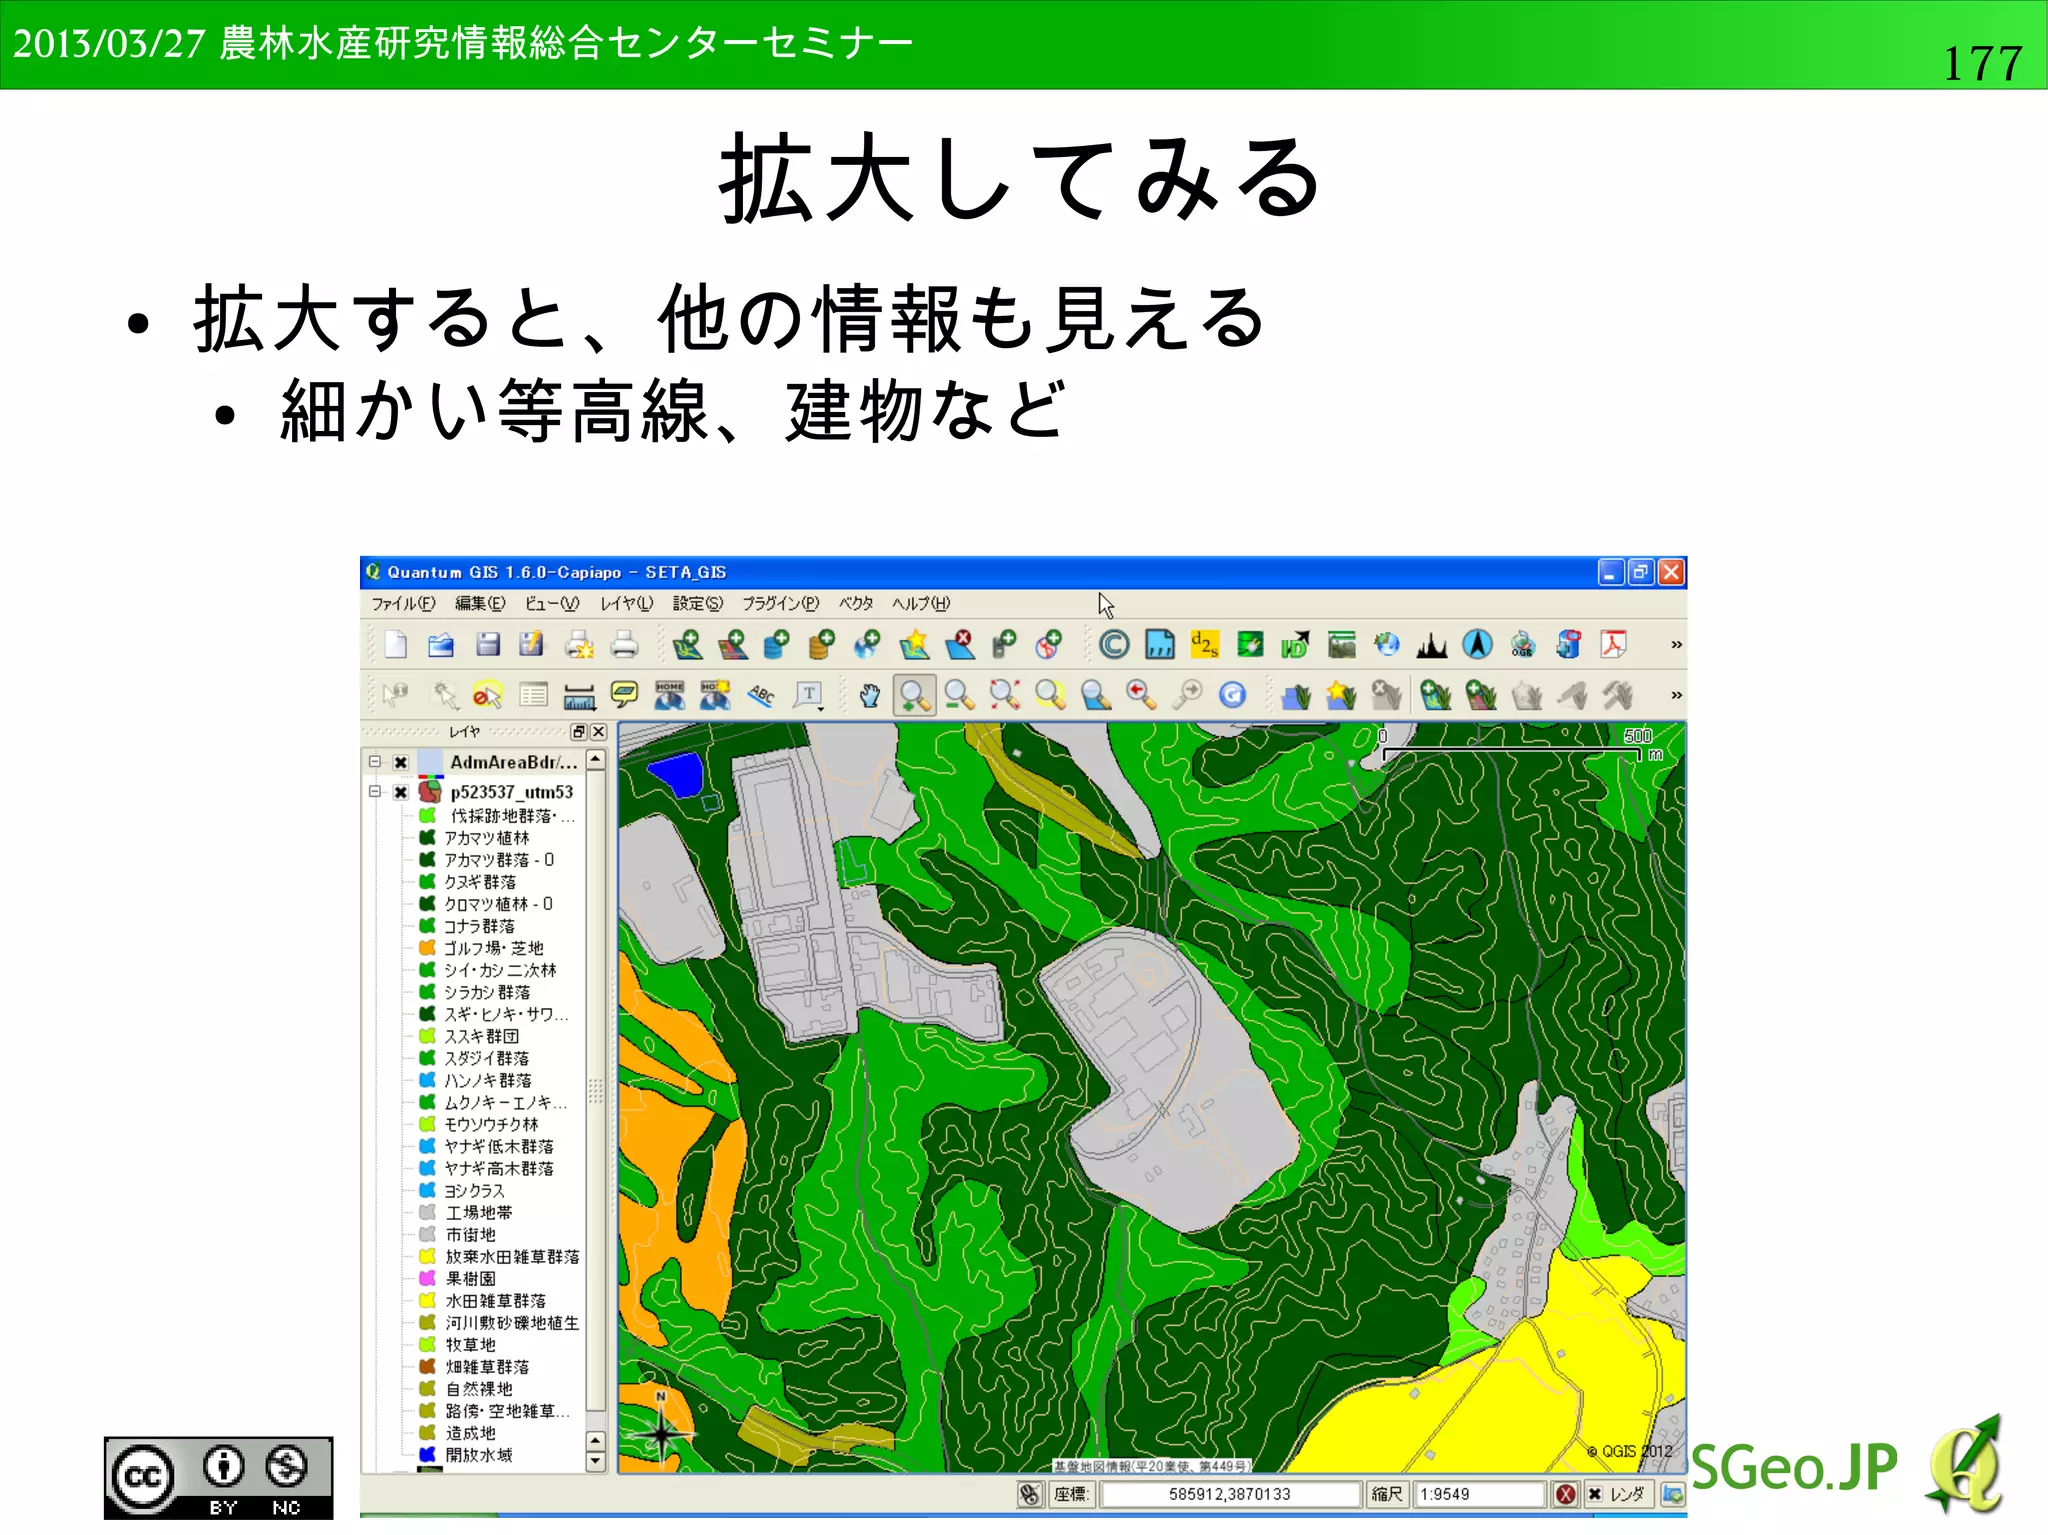Open the 編集(E) menu
This screenshot has height=1535, width=2048.
(480, 603)
